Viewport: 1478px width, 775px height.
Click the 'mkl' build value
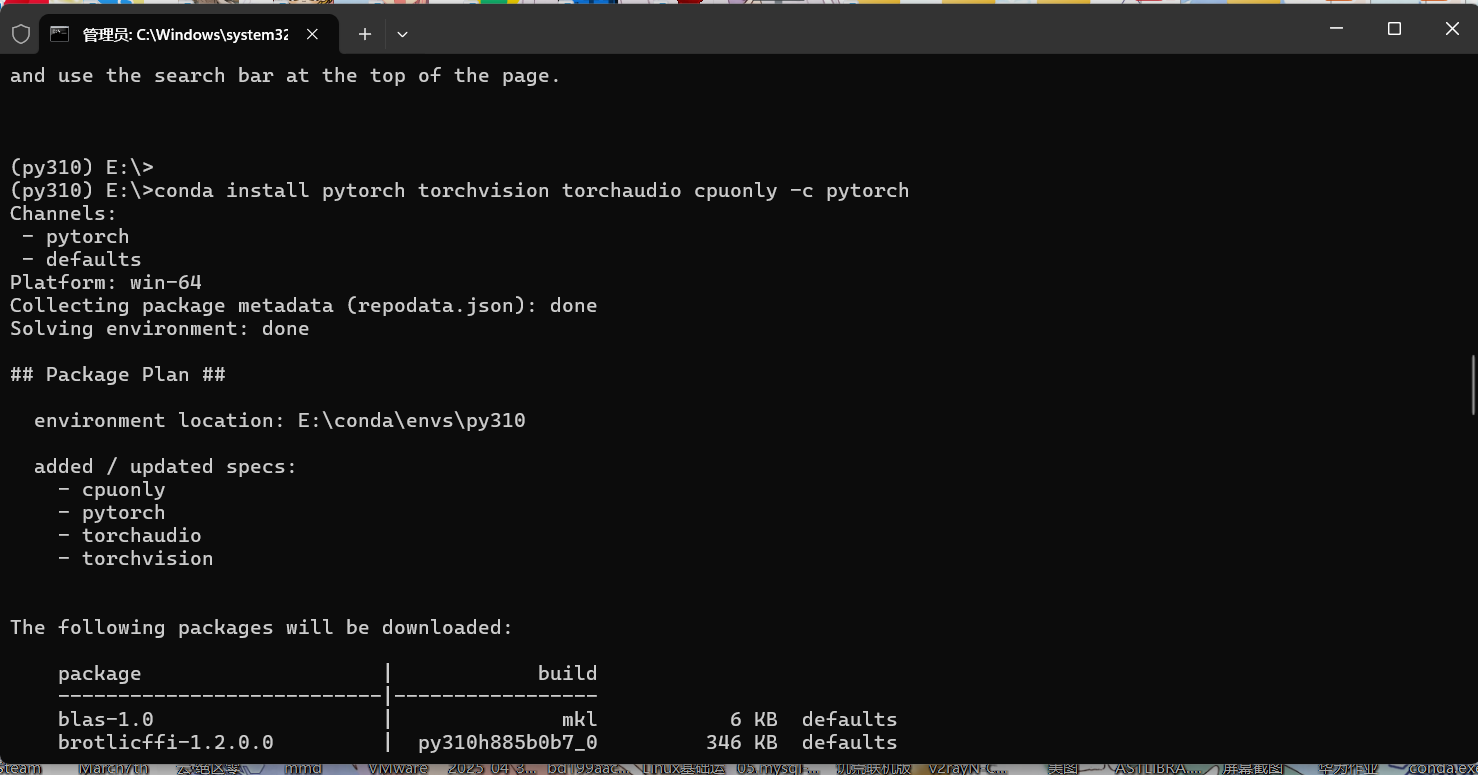[580, 719]
